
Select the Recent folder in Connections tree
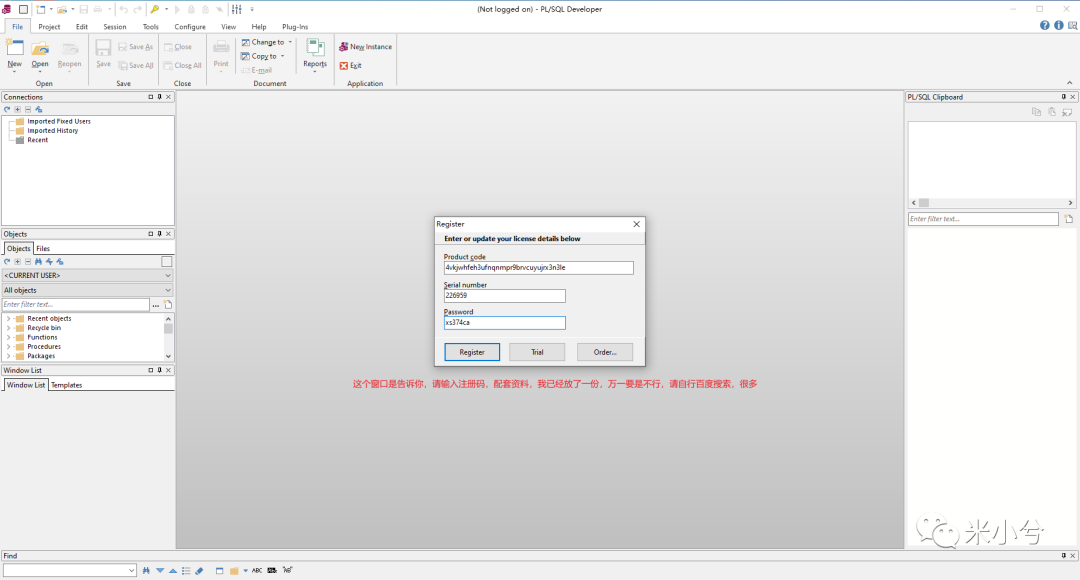tap(37, 140)
